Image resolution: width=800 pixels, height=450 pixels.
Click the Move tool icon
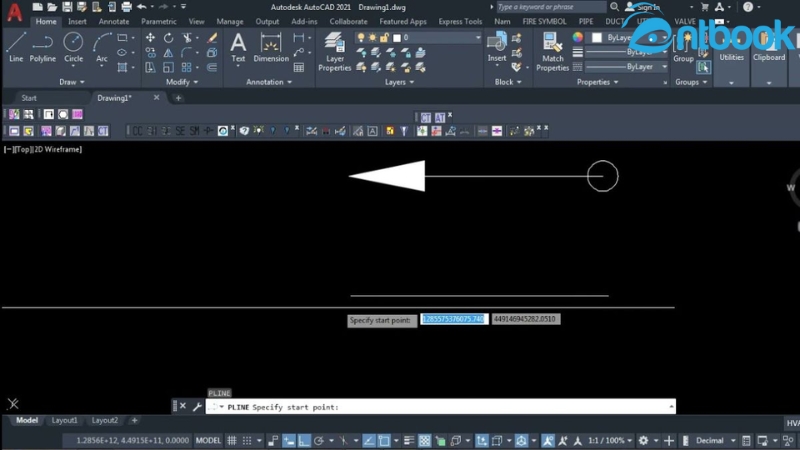(151, 38)
